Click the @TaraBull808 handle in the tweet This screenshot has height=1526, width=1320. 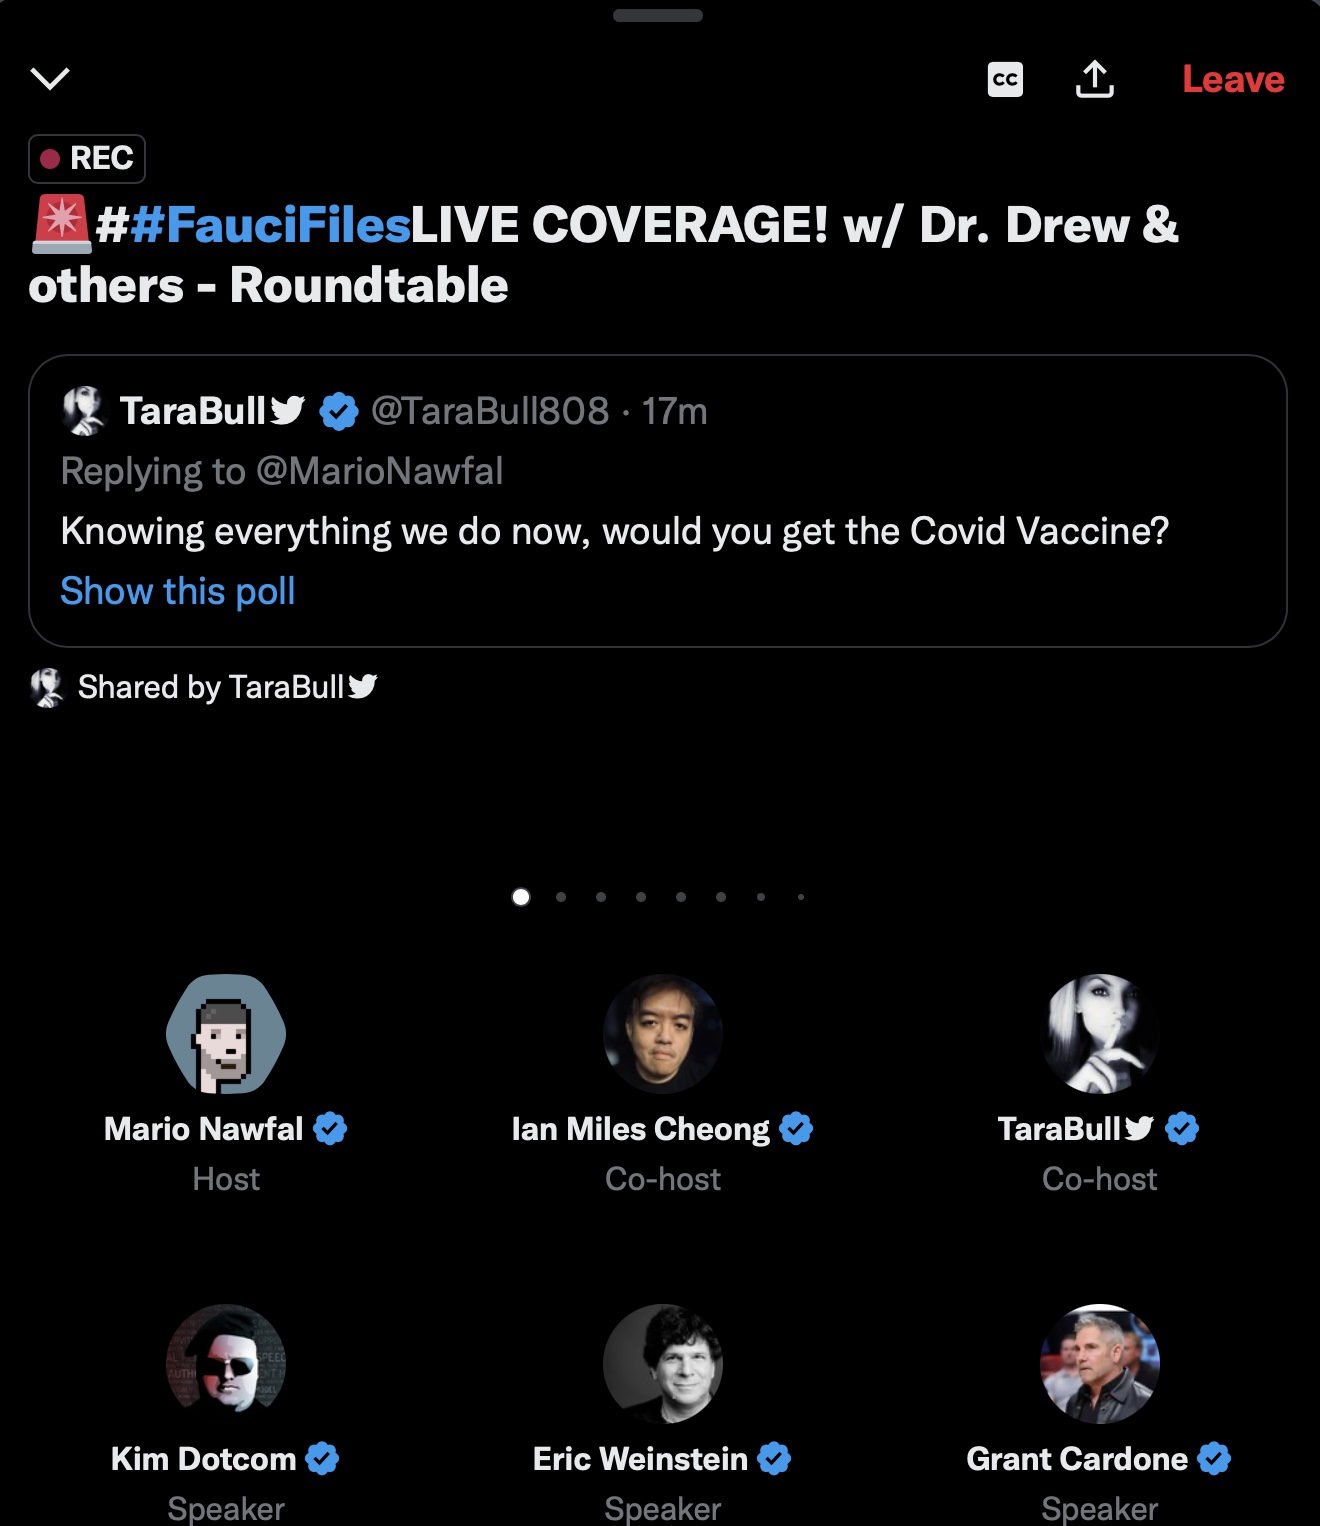(x=490, y=411)
